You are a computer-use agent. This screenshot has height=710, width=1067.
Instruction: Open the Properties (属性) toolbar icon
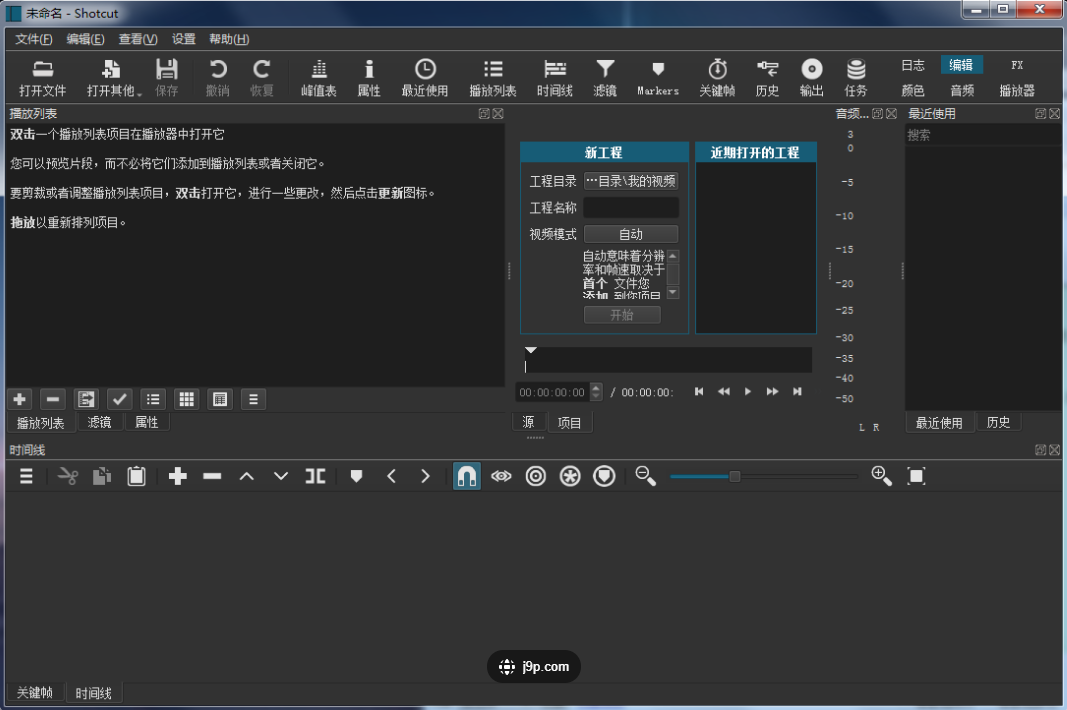point(369,78)
